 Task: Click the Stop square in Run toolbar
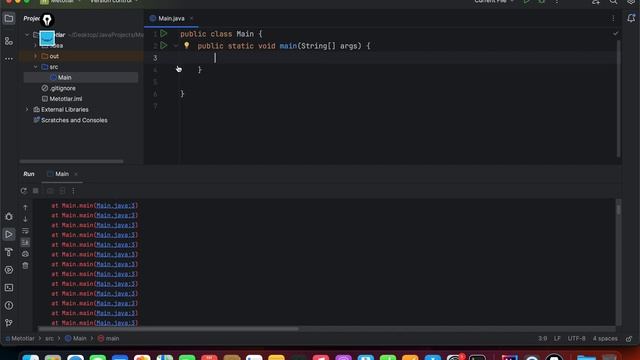[x=36, y=191]
